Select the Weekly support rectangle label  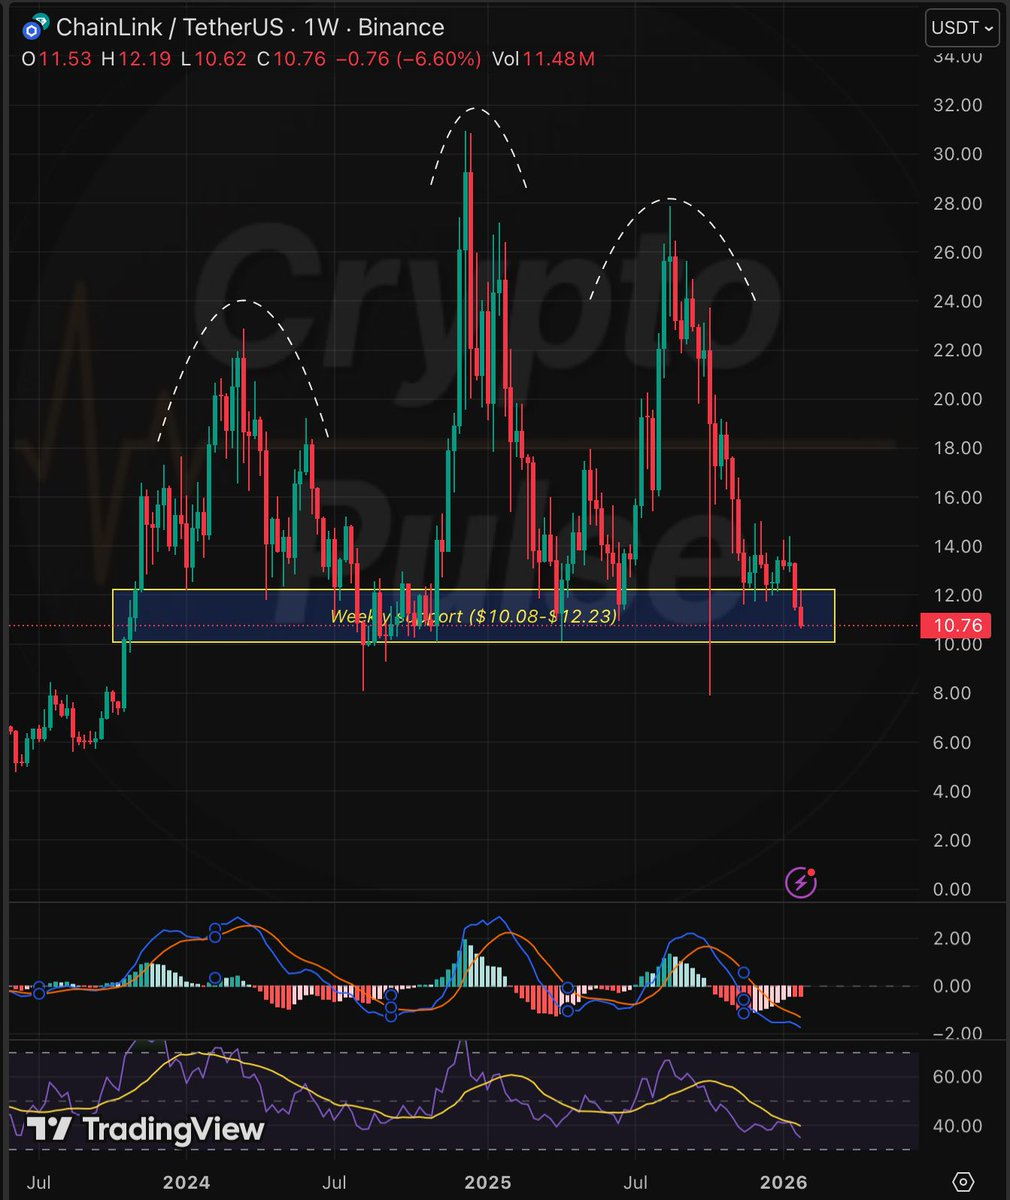473,617
